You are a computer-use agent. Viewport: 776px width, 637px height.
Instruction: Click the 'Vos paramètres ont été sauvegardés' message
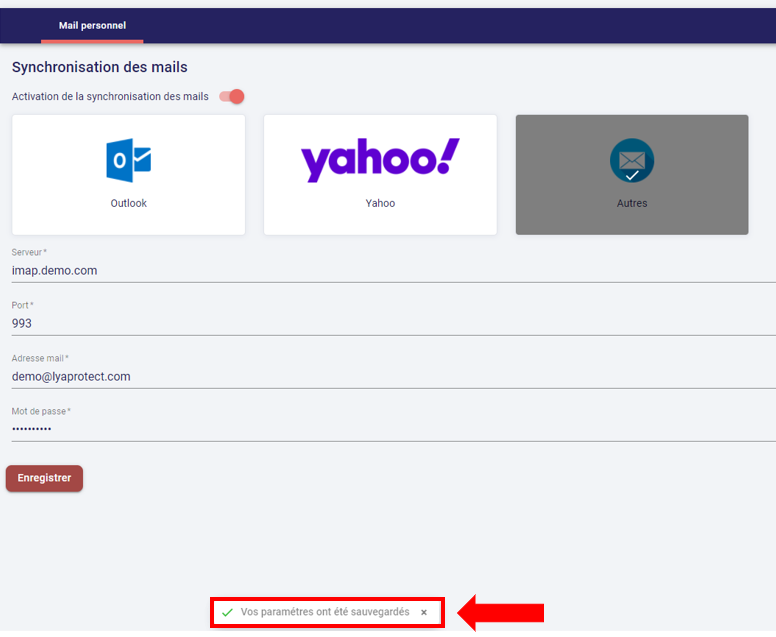325,612
